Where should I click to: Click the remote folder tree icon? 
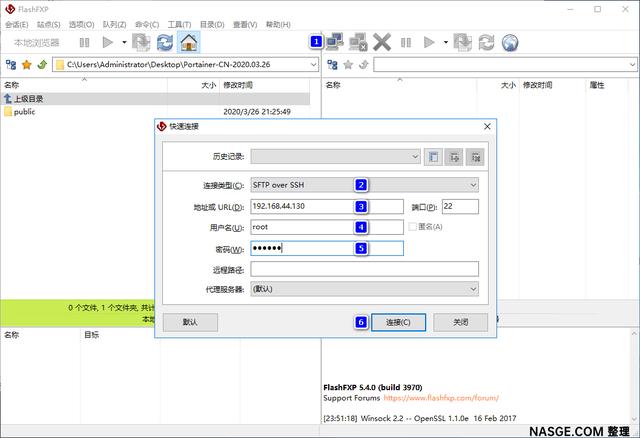tap(333, 64)
